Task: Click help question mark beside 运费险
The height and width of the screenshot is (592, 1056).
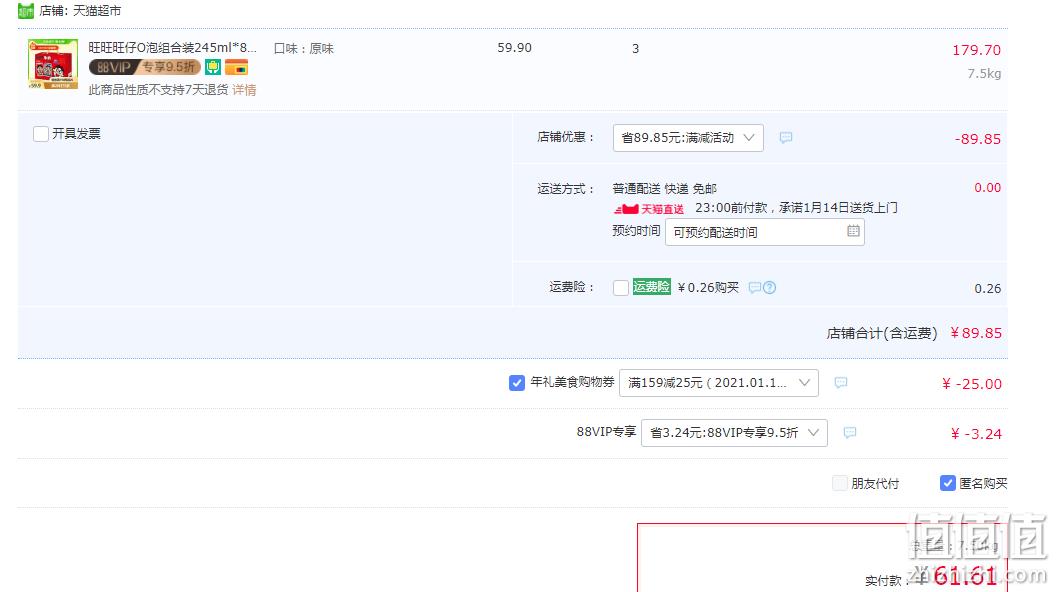Action: (770, 288)
